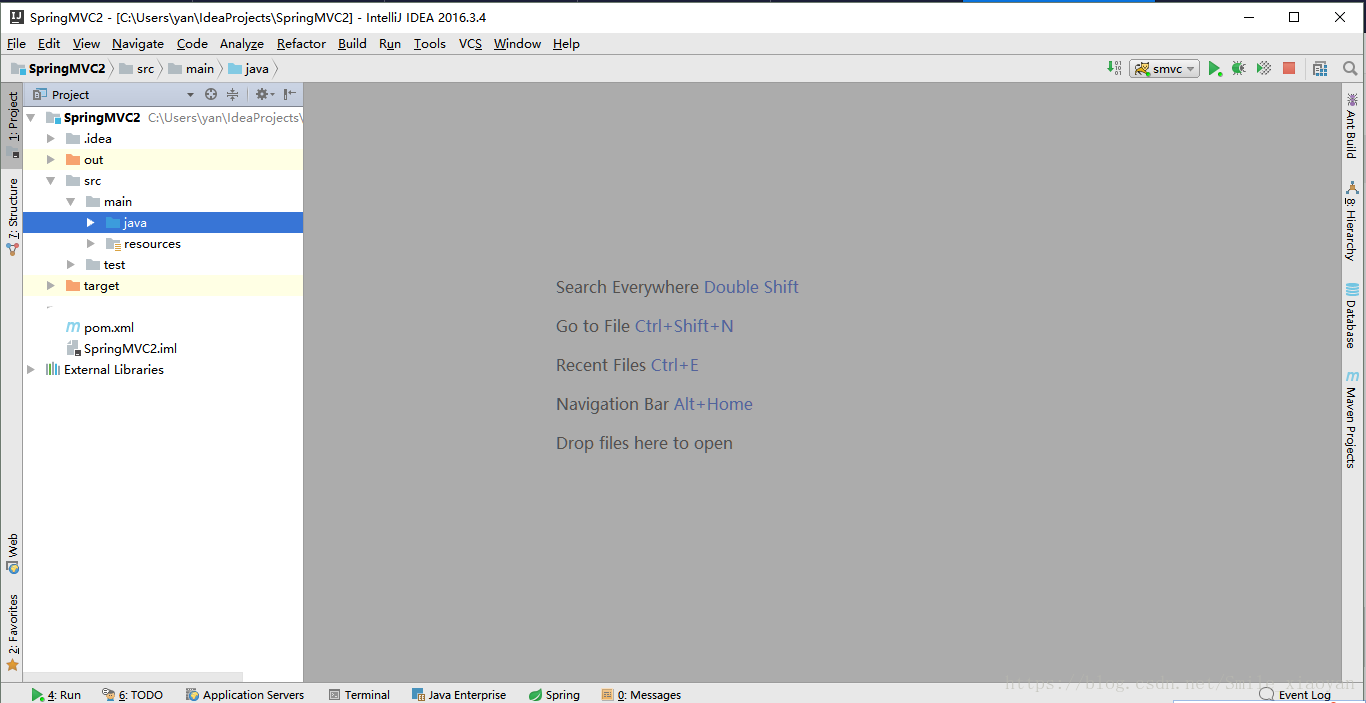Click SpringMVC2 in the navigation bar
1366x703 pixels.
click(x=58, y=68)
